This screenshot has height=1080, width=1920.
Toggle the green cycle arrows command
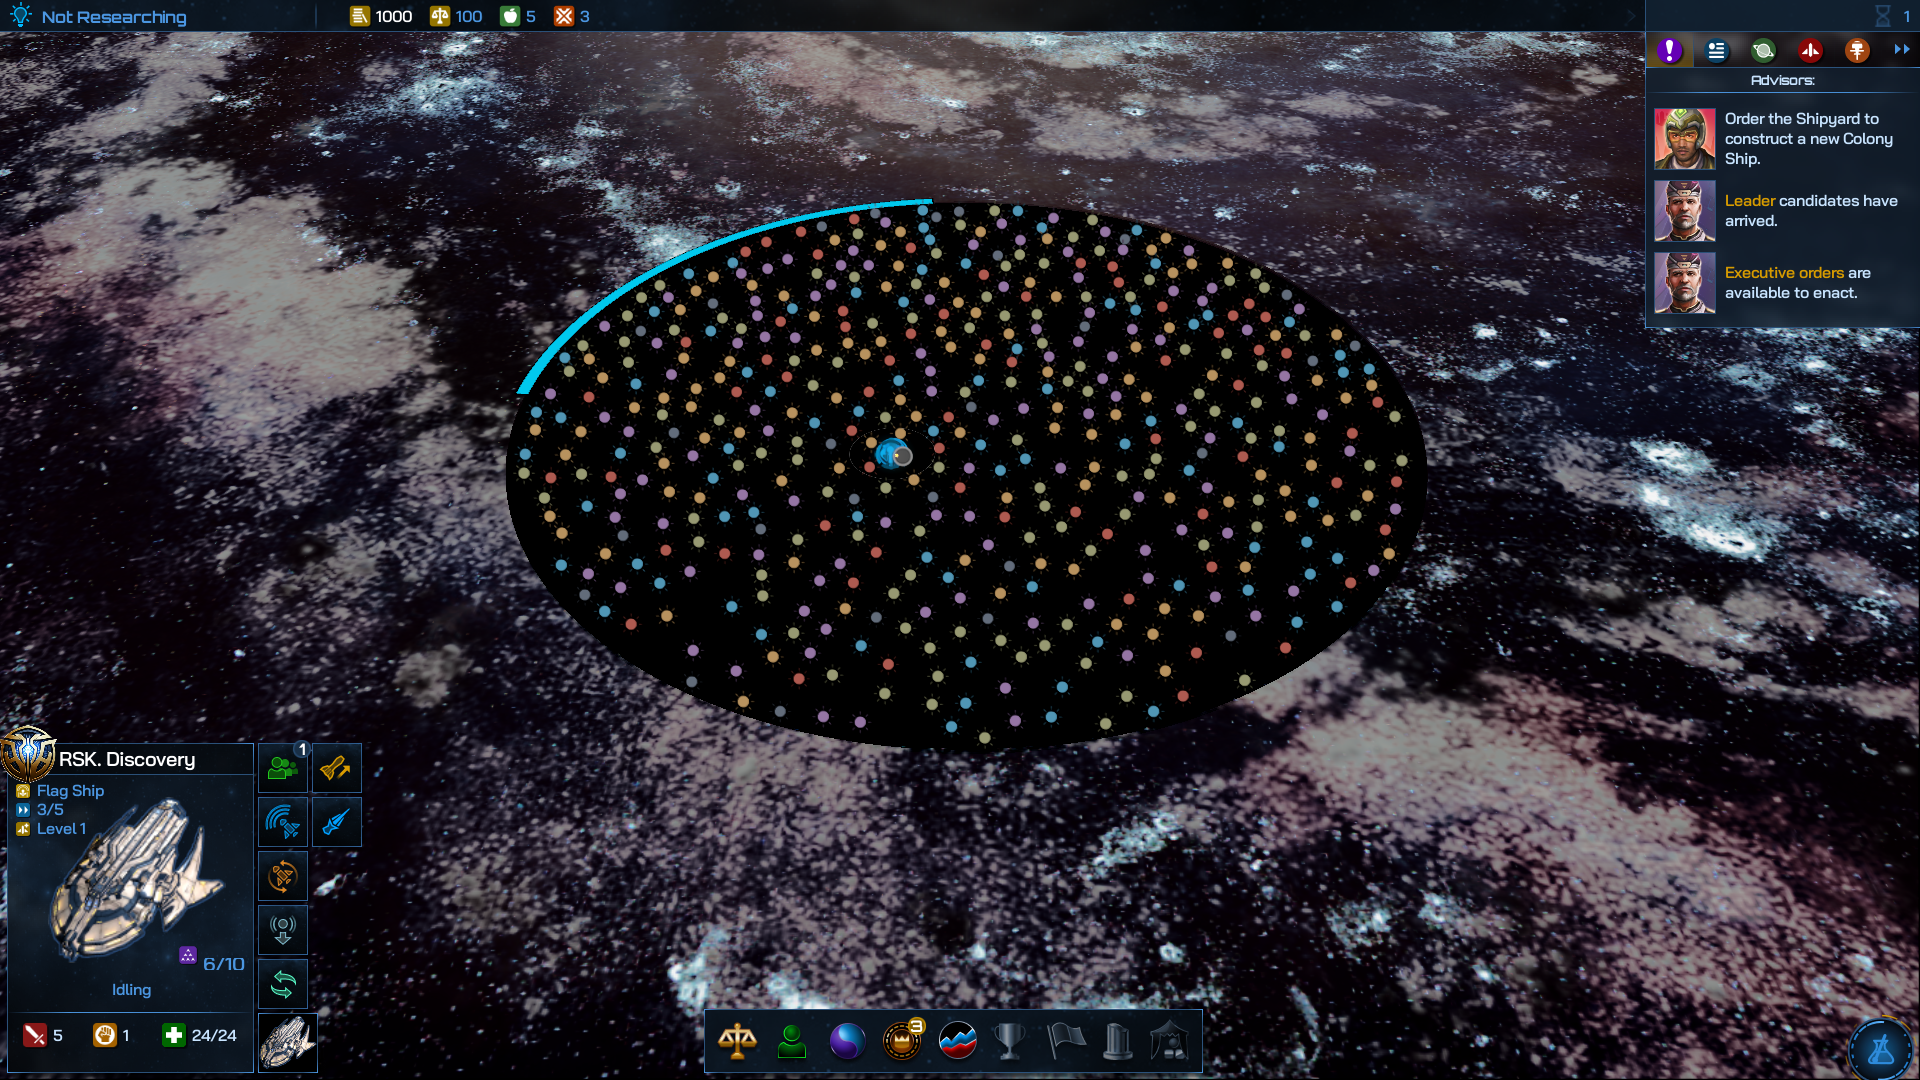(x=283, y=984)
